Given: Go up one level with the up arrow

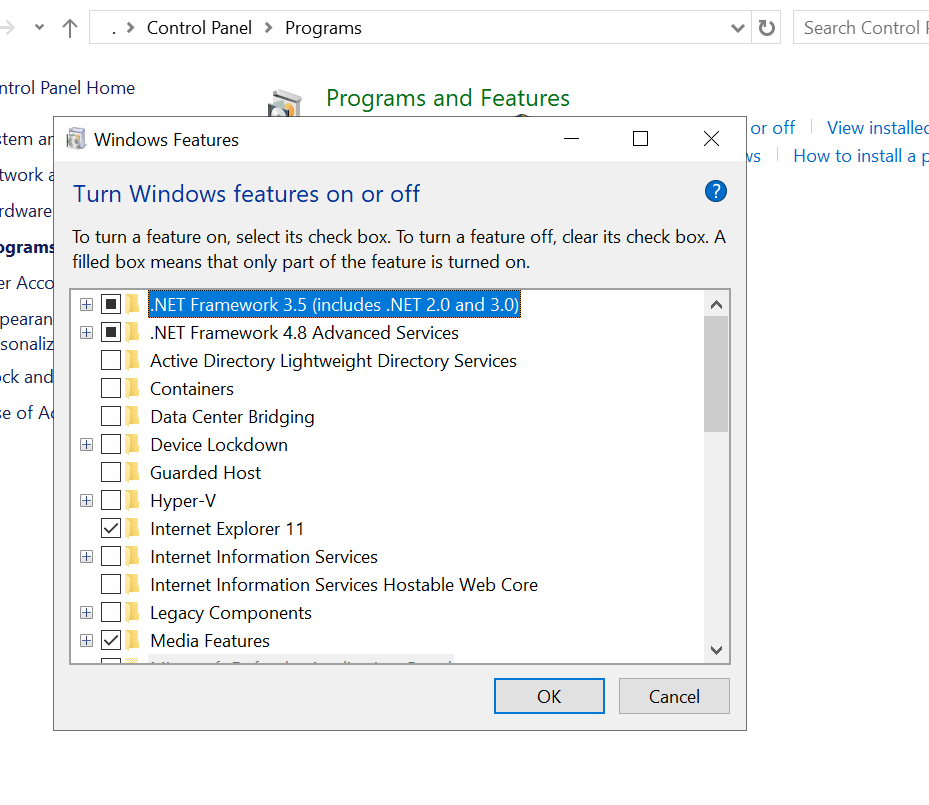Looking at the screenshot, I should [x=70, y=28].
